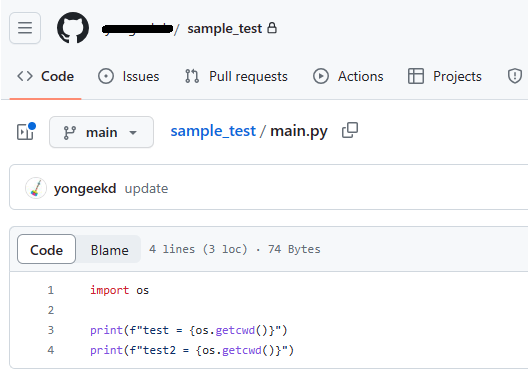Screen dimensions: 528x386
Task: Switch to the Issues tab
Action: coord(129,76)
